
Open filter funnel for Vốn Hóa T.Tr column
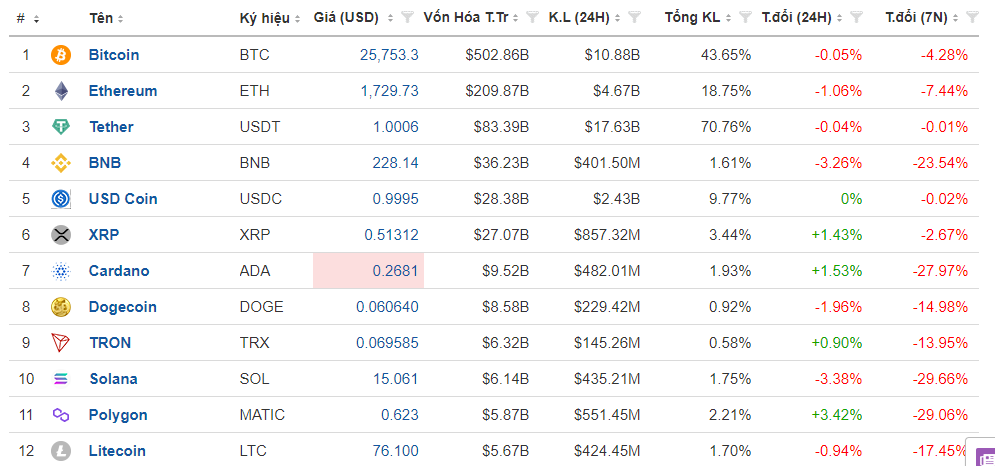click(533, 18)
